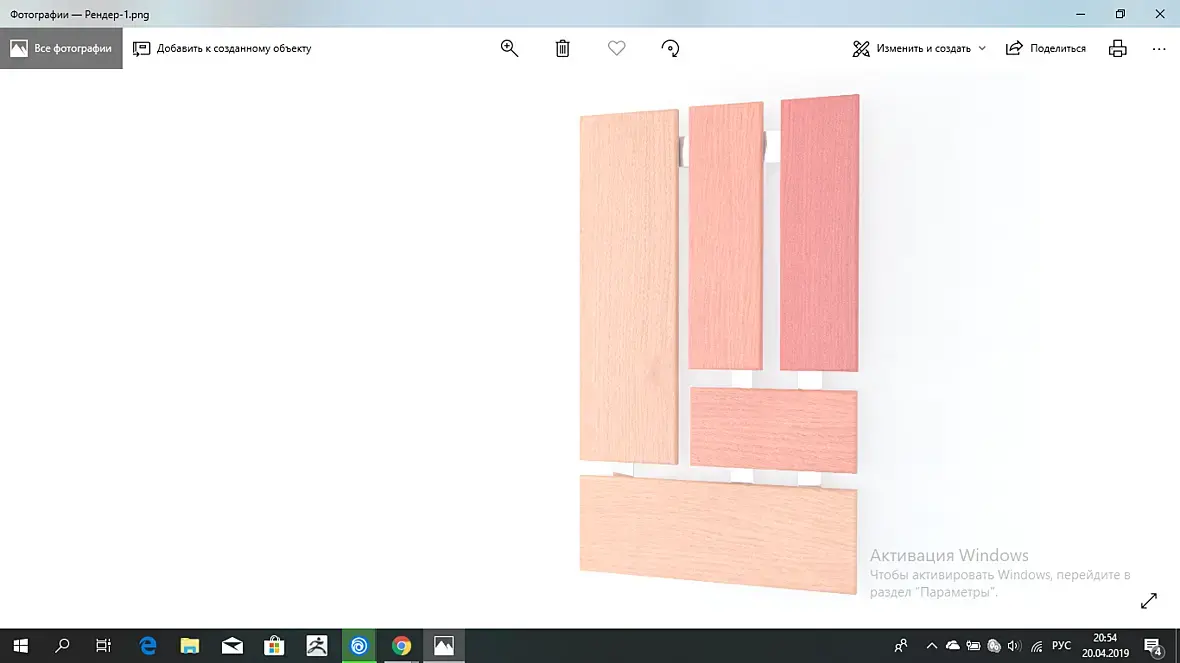The image size is (1180, 663).
Task: Open the ZBrush-style figure app on the taskbar
Action: (x=317, y=646)
